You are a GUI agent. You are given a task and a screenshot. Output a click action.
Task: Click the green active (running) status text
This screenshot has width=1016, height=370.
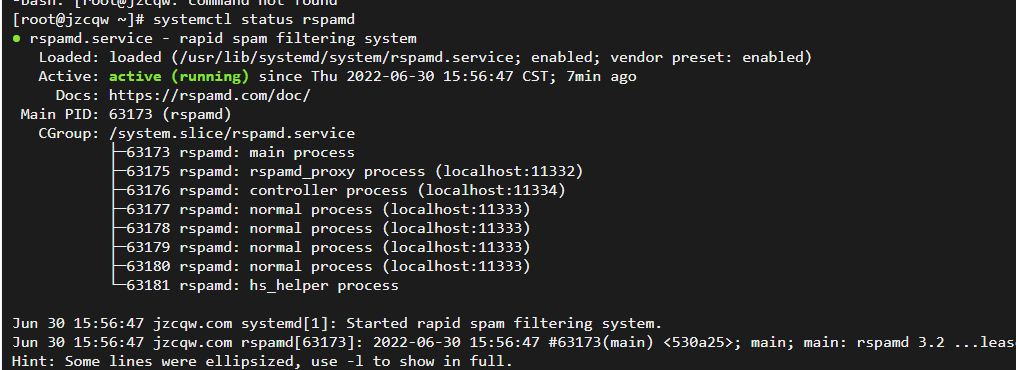tap(179, 76)
